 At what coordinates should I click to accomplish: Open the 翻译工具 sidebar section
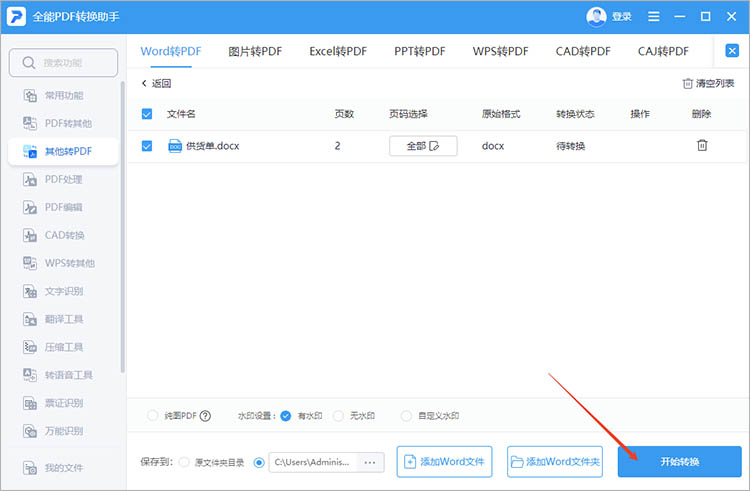coord(63,319)
